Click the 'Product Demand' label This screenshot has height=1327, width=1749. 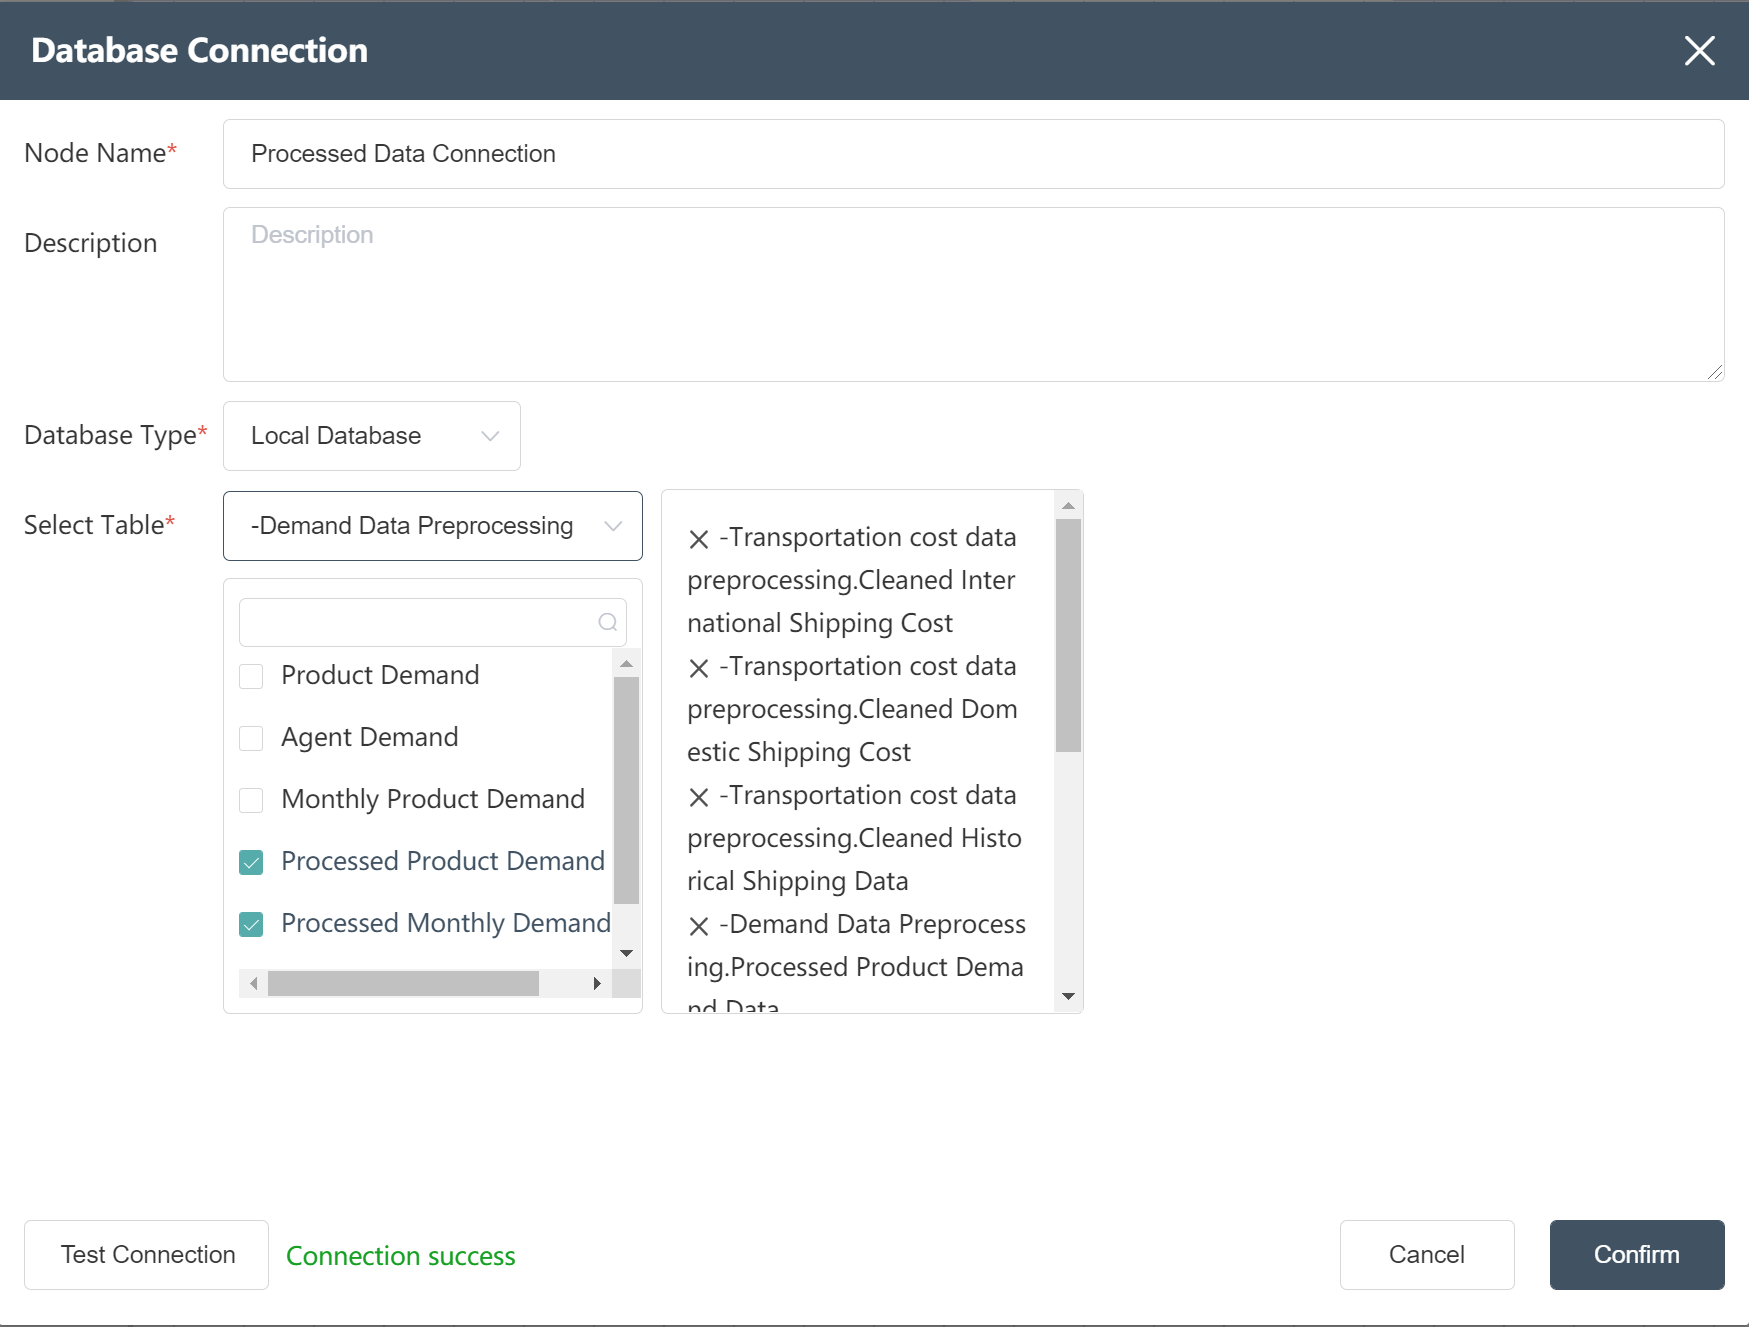(381, 675)
